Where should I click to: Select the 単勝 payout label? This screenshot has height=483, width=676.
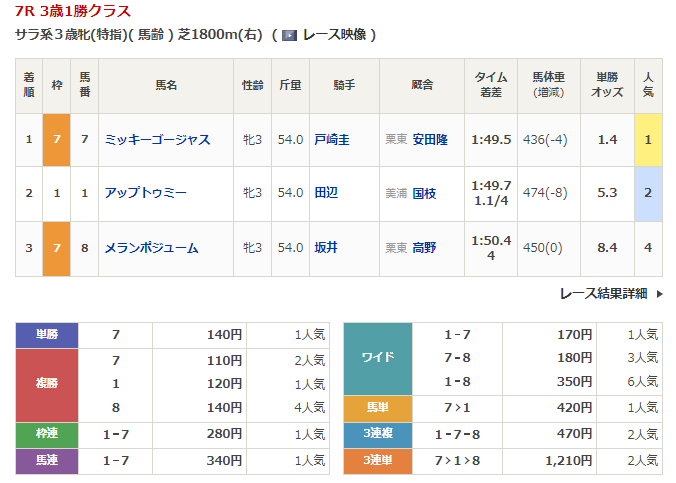(x=47, y=335)
